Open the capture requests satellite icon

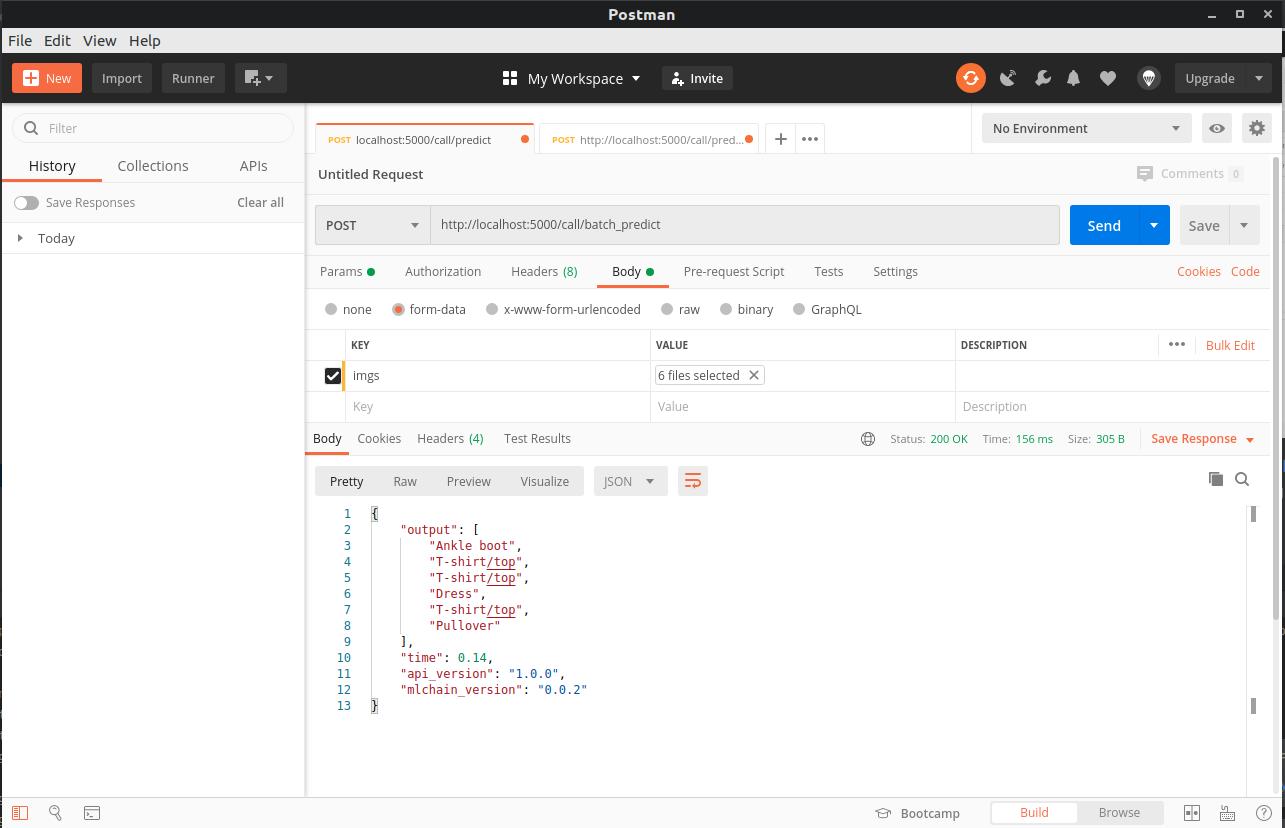[x=1008, y=78]
